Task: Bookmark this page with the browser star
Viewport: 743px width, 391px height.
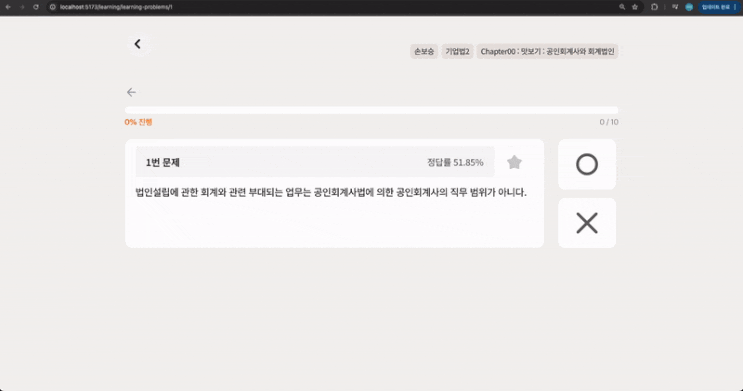Action: (635, 7)
